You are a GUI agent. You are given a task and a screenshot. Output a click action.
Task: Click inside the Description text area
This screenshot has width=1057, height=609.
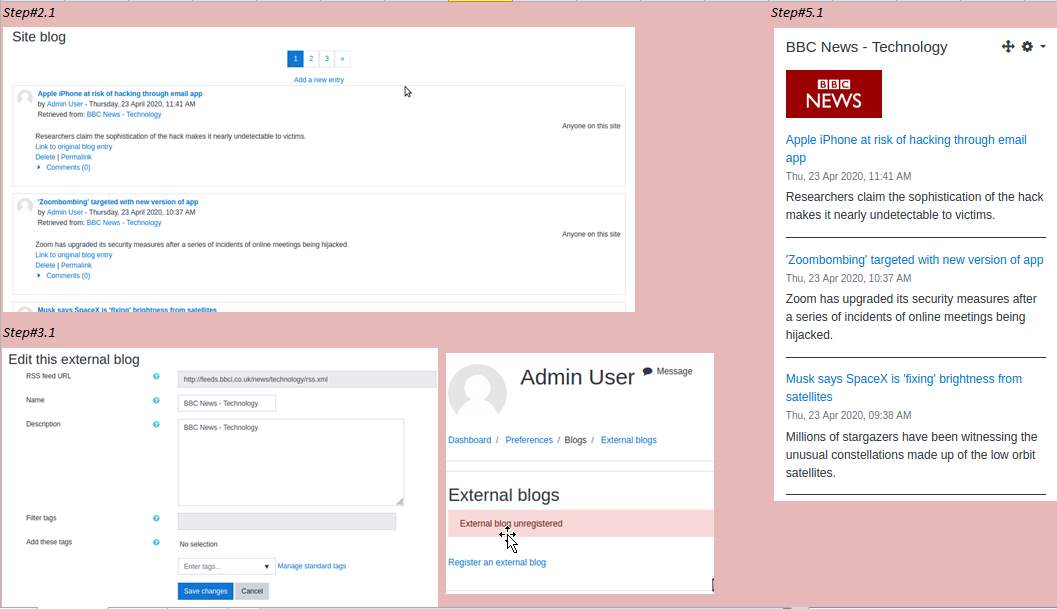click(291, 462)
